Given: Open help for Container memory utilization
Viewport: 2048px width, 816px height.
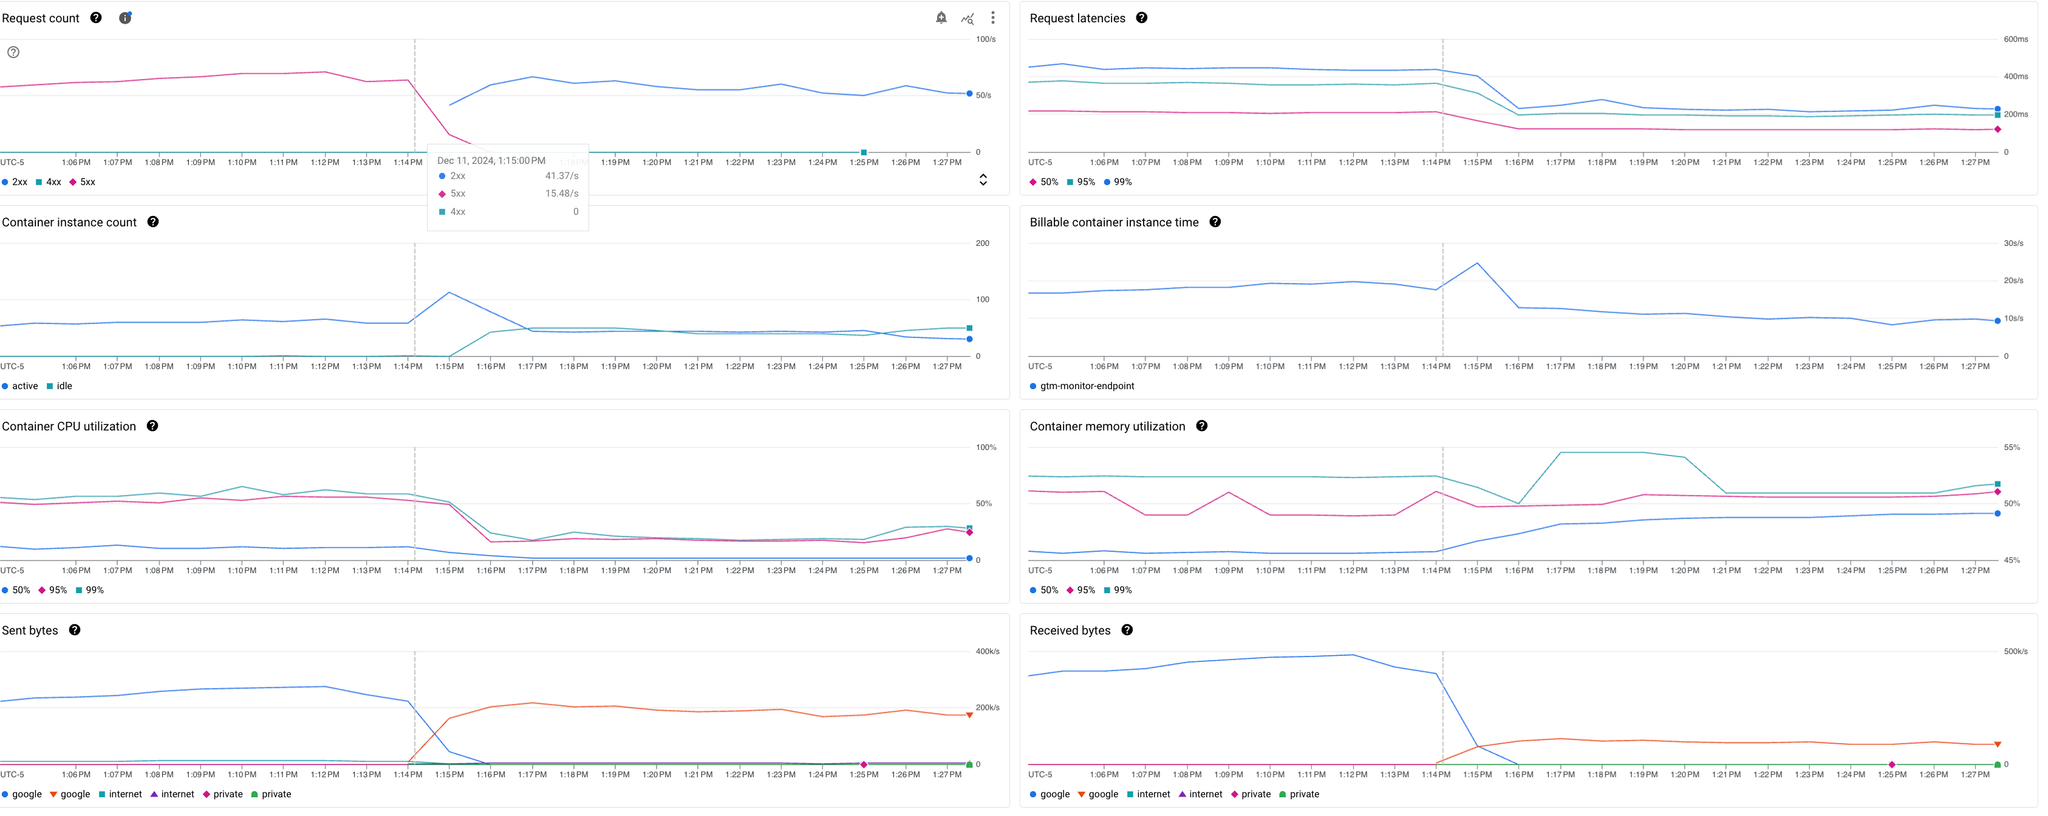Looking at the screenshot, I should click(x=1202, y=426).
